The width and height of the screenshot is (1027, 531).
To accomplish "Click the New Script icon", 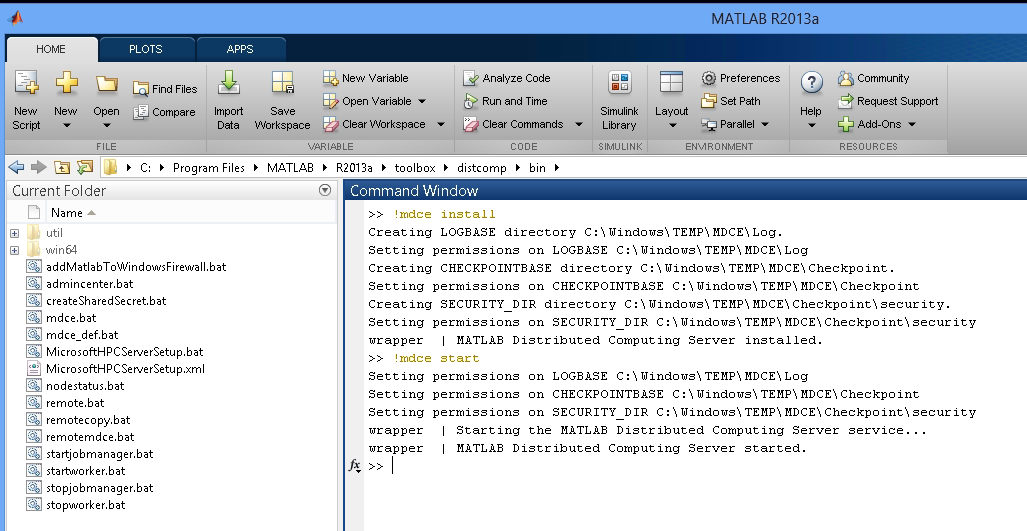I will (x=26, y=83).
